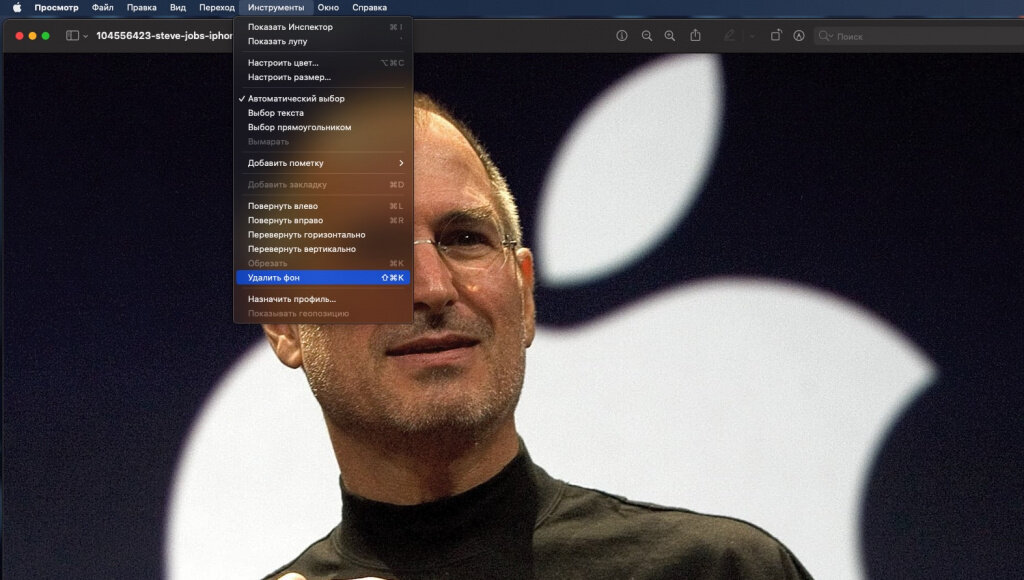
Task: Open the Переход menu
Action: point(217,8)
